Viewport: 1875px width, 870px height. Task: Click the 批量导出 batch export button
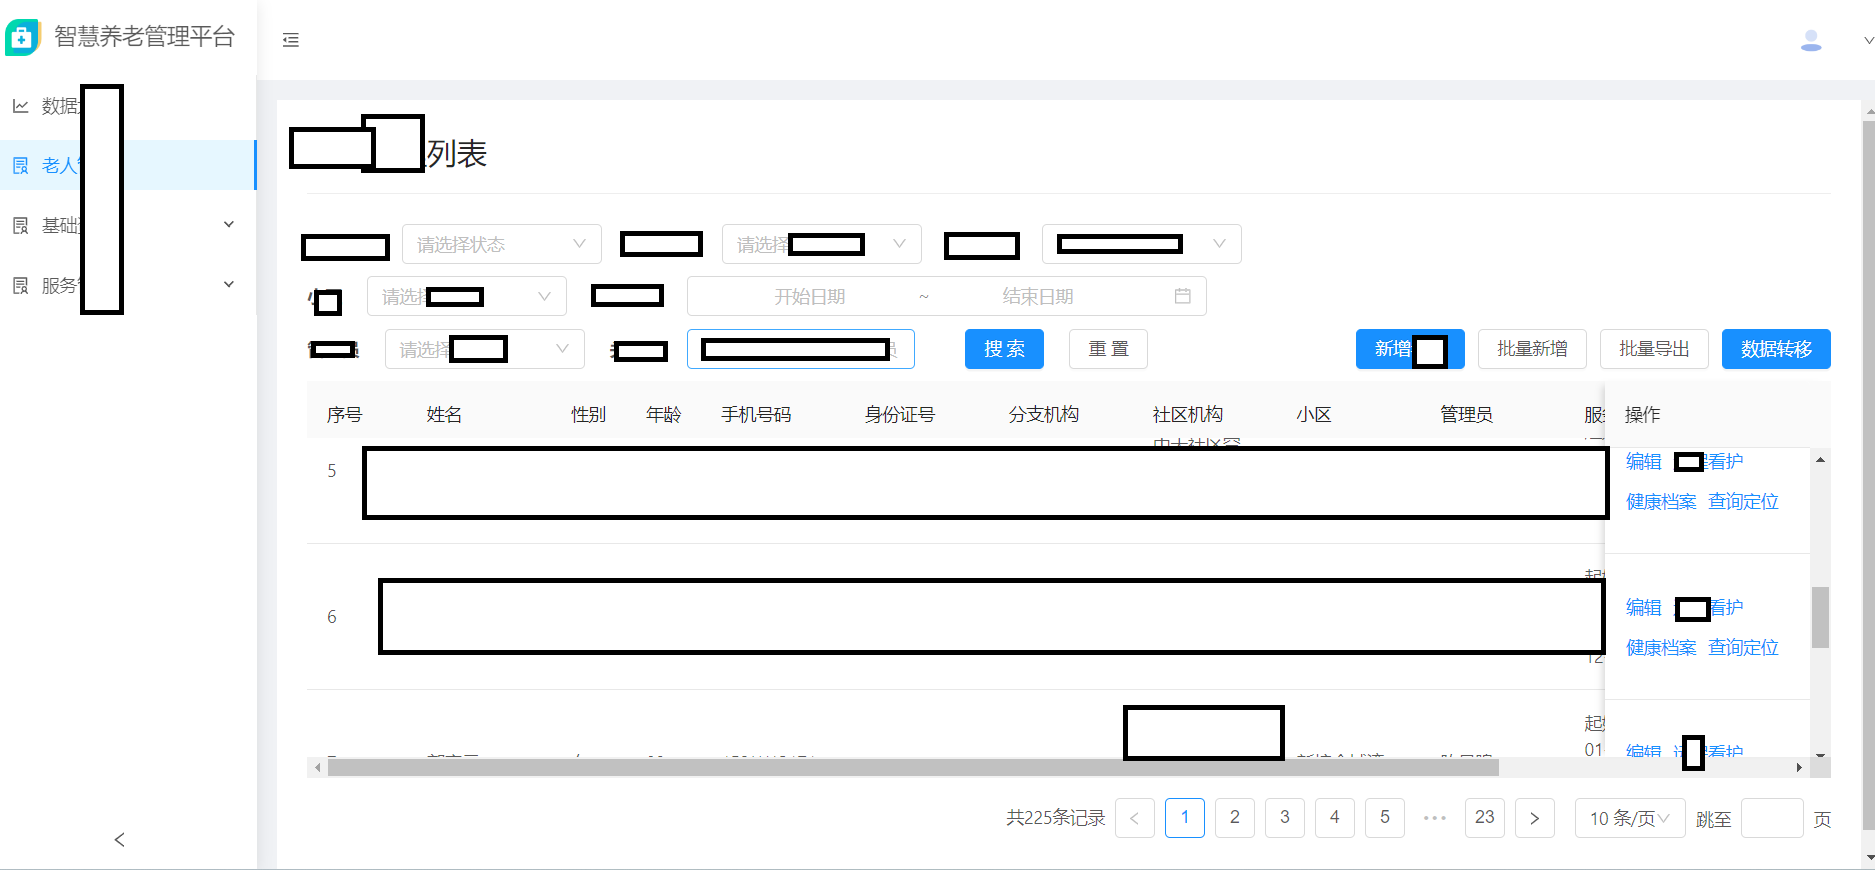click(1654, 349)
